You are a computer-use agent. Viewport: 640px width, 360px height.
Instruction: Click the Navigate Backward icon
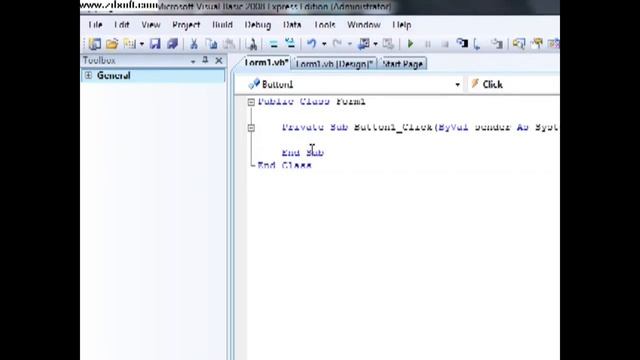(x=363, y=44)
